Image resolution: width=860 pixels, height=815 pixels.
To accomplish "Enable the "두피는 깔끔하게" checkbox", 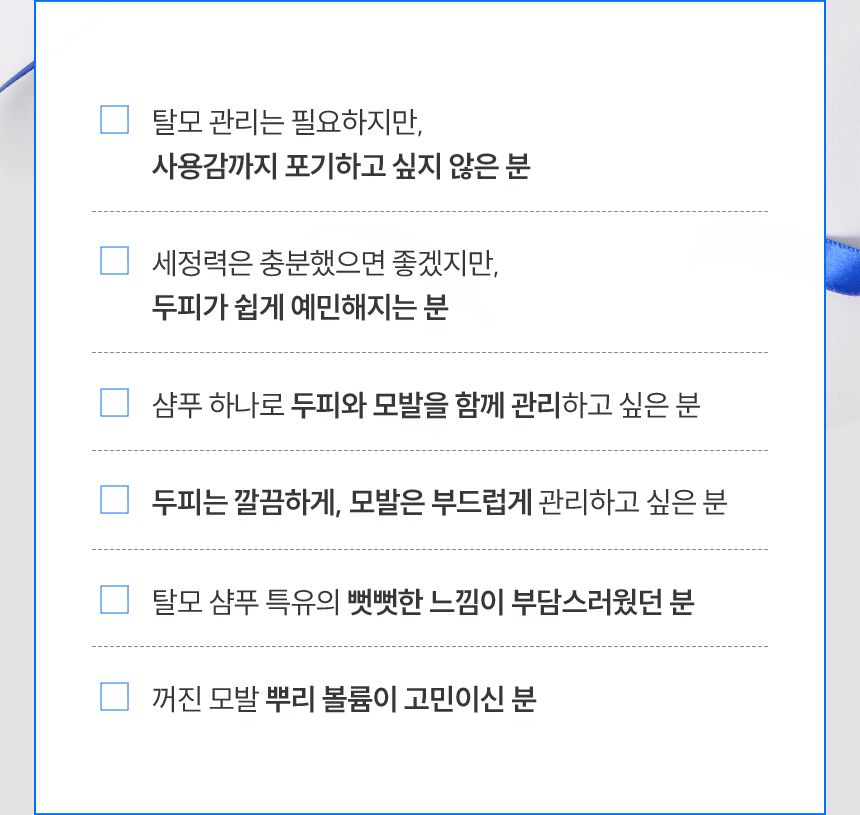I will click(x=115, y=499).
